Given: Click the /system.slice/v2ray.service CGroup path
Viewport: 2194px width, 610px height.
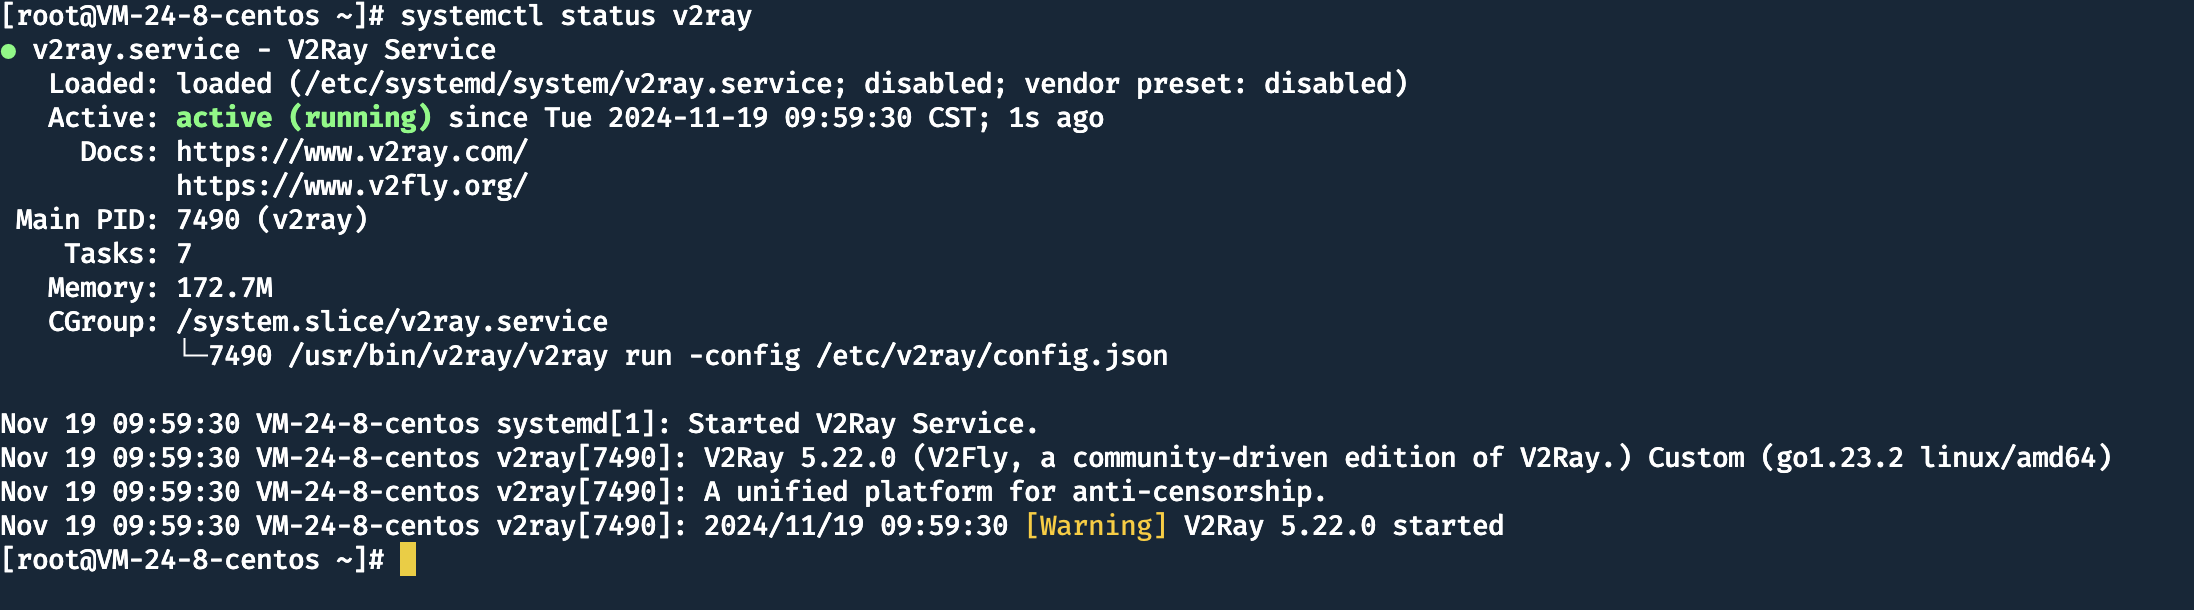Looking at the screenshot, I should pos(392,322).
